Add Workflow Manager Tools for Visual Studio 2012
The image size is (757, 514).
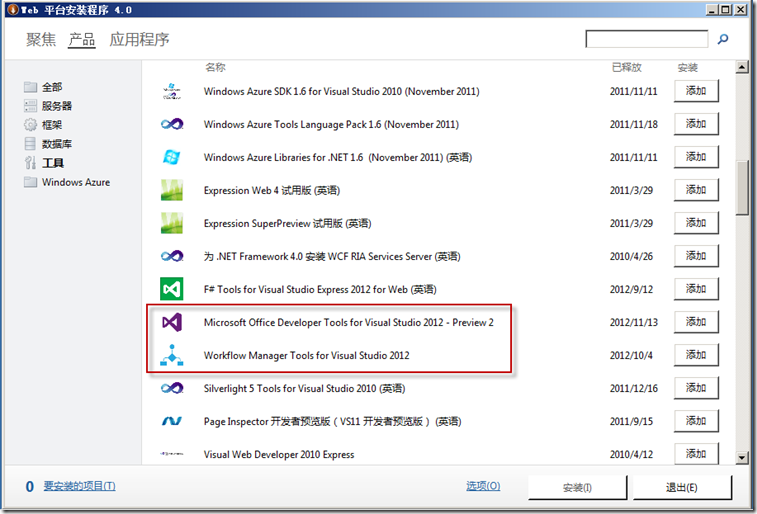click(696, 355)
